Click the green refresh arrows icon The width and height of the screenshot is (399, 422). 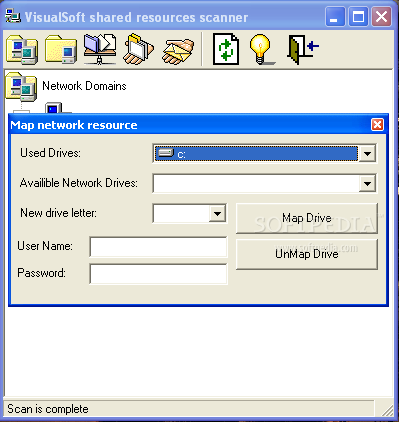tap(226, 49)
